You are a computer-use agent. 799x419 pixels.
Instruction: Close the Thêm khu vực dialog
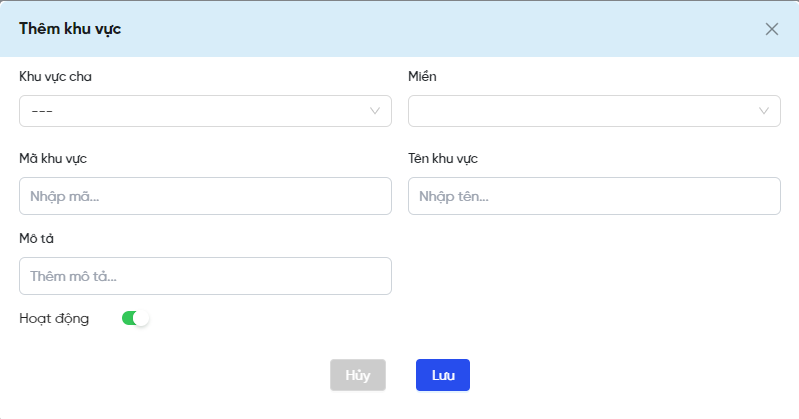coord(771,29)
